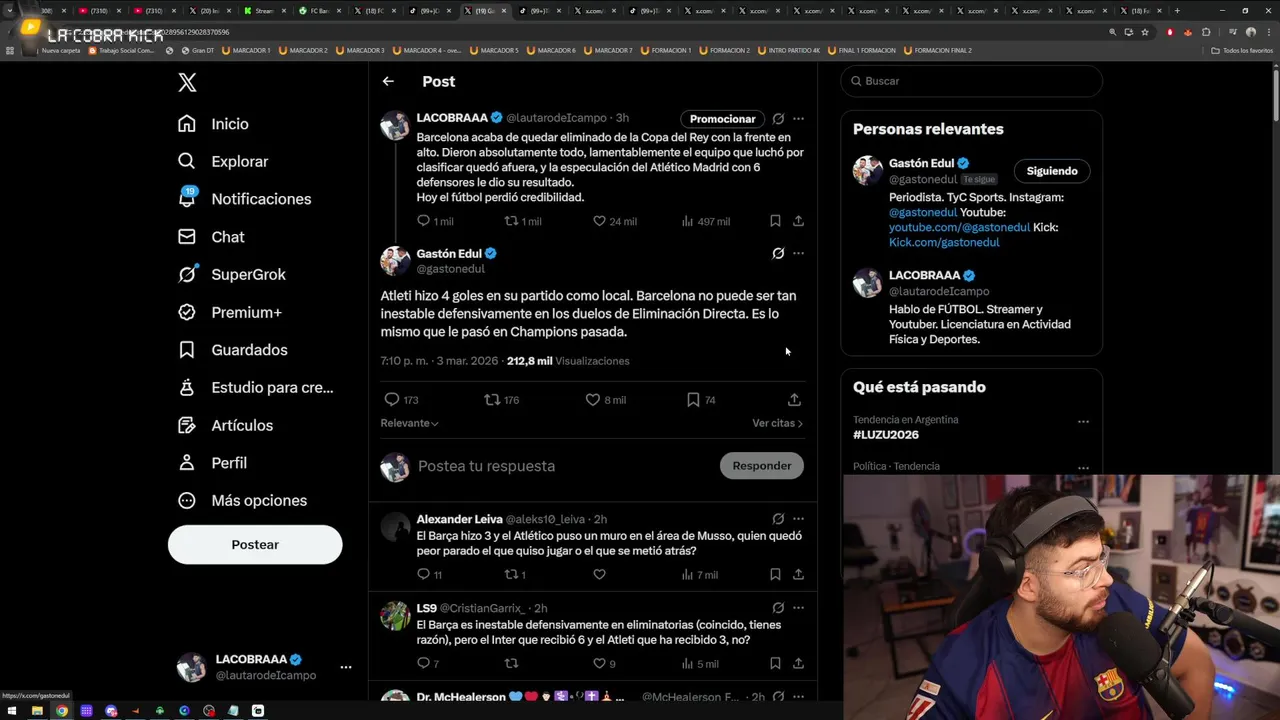Click Estudio para creadores icon
This screenshot has height=720, width=1280.
[187, 387]
